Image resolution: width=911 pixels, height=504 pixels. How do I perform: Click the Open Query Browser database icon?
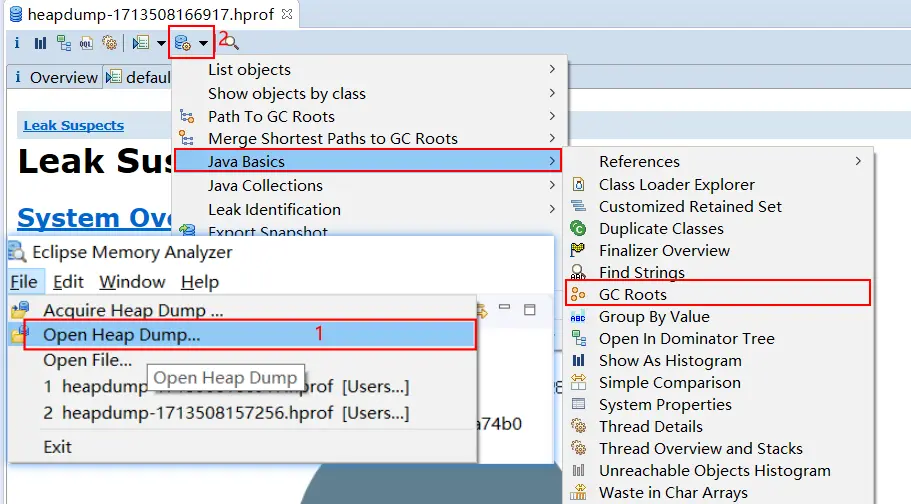[x=183, y=43]
